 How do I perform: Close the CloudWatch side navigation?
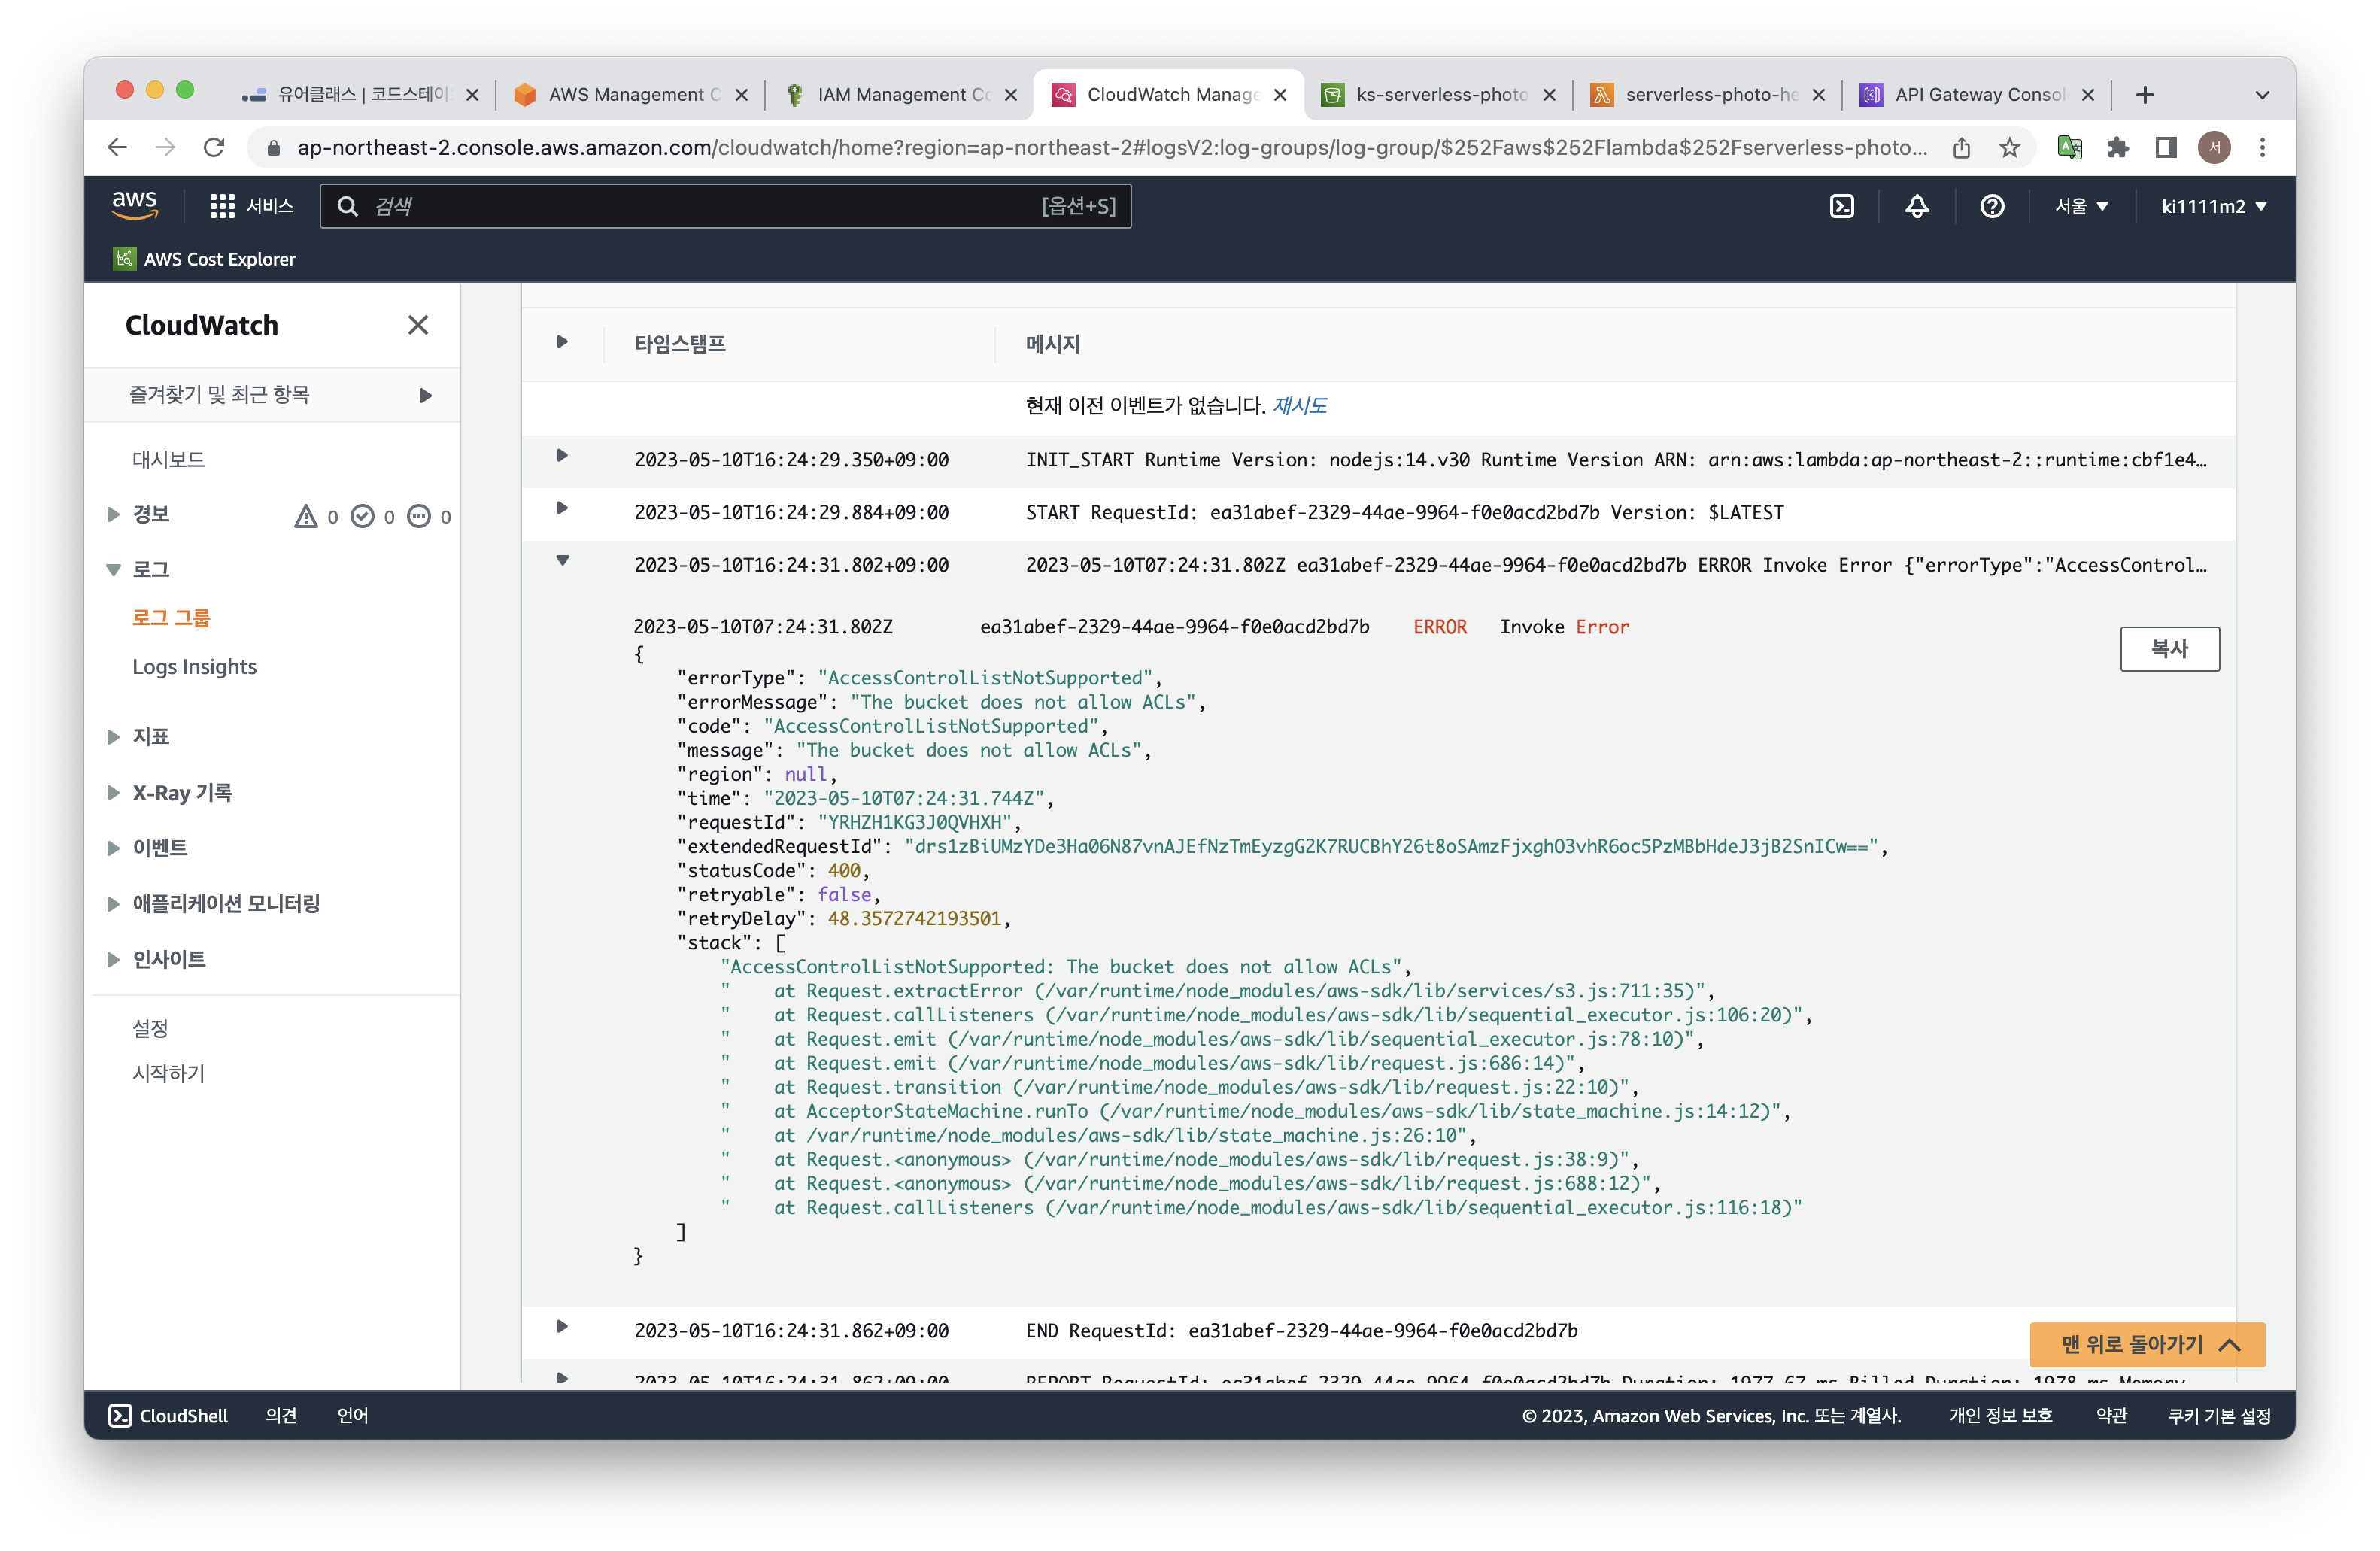point(418,325)
